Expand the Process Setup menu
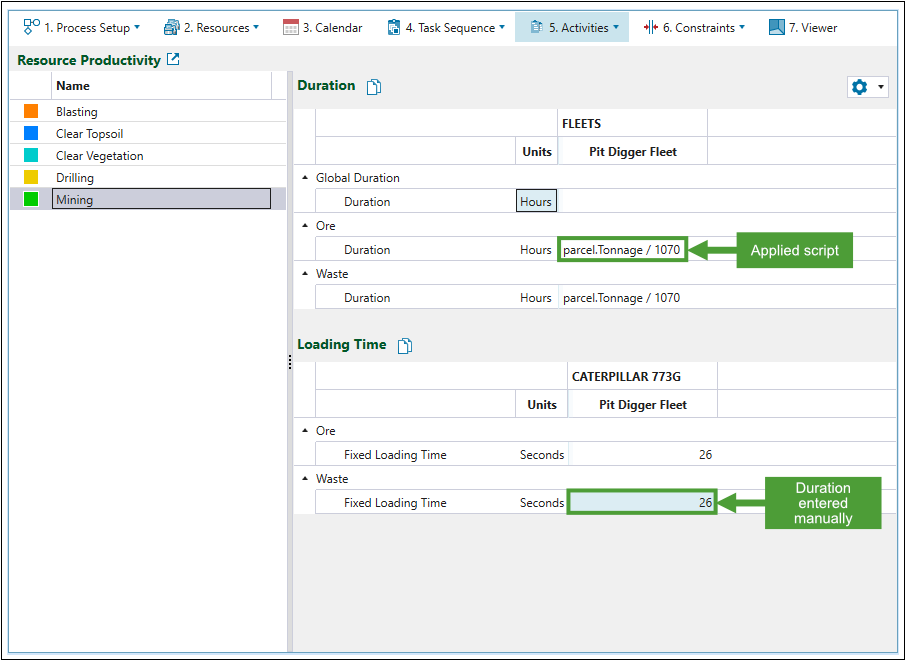Screen dimensions: 908x666 click(82, 28)
